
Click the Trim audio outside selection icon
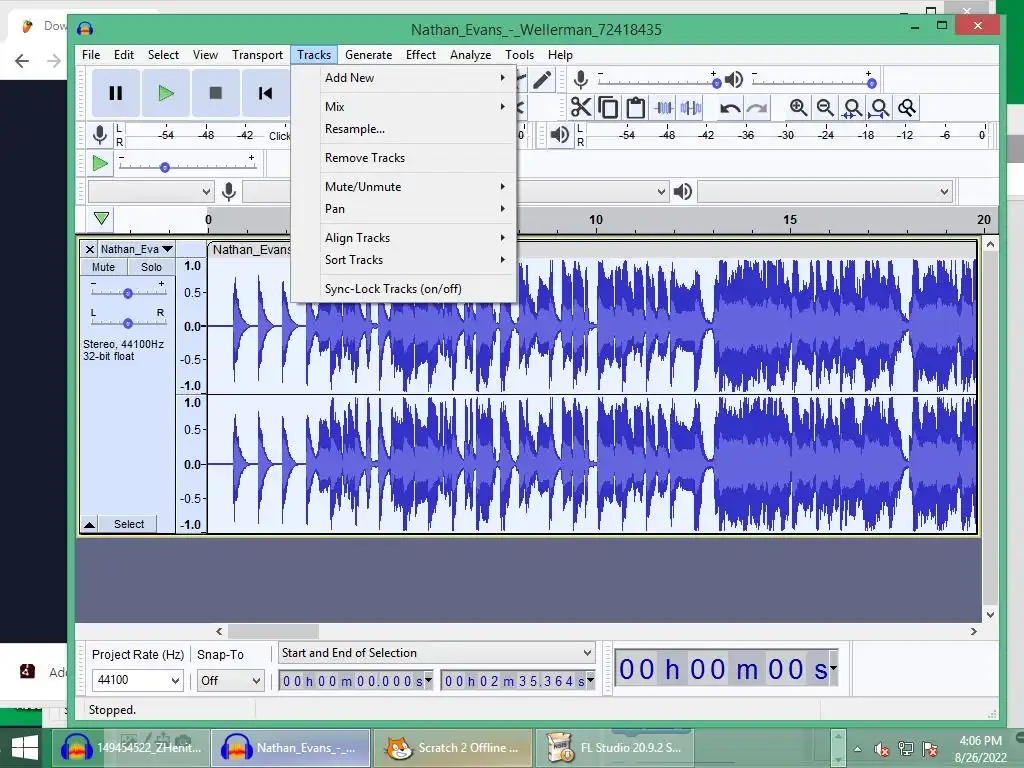[x=664, y=107]
